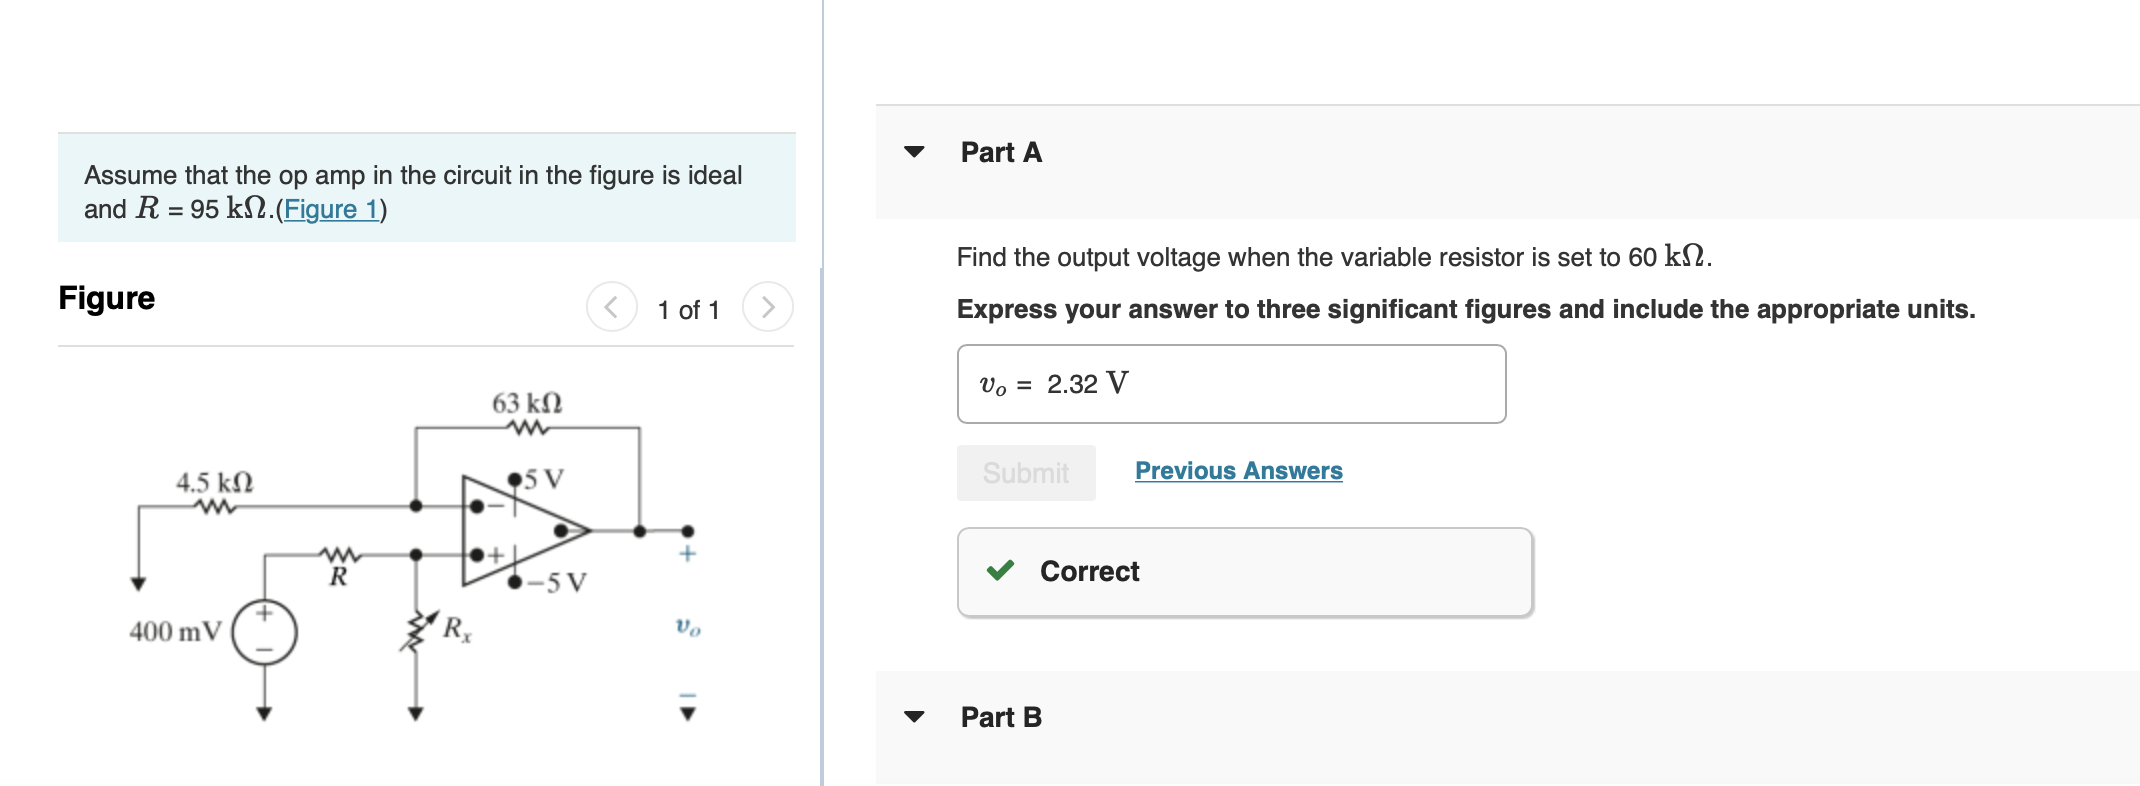
Task: Click the vo output label in figure
Action: click(688, 628)
